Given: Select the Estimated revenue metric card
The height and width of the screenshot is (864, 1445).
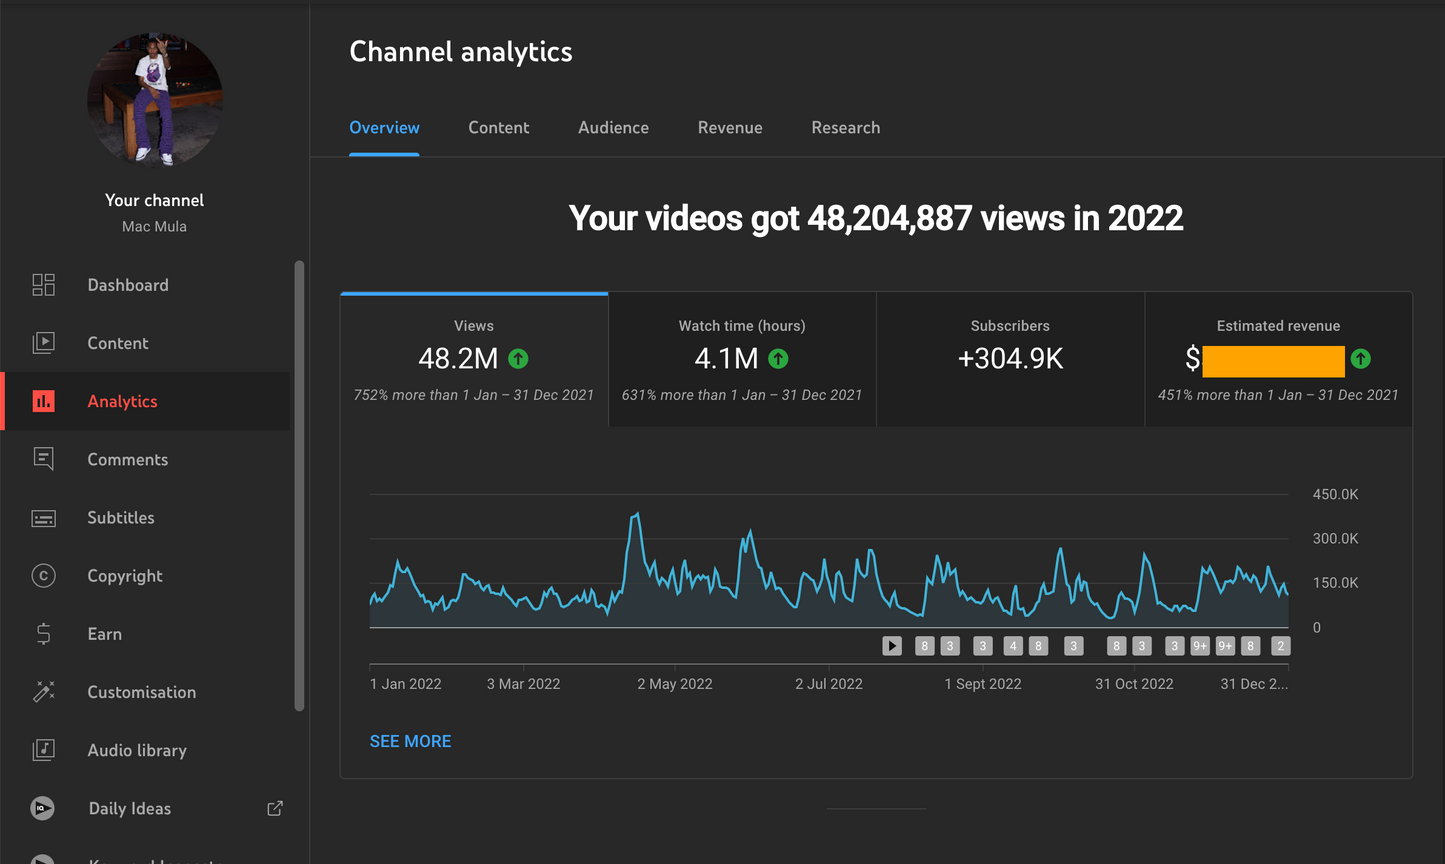Looking at the screenshot, I should click(1278, 360).
